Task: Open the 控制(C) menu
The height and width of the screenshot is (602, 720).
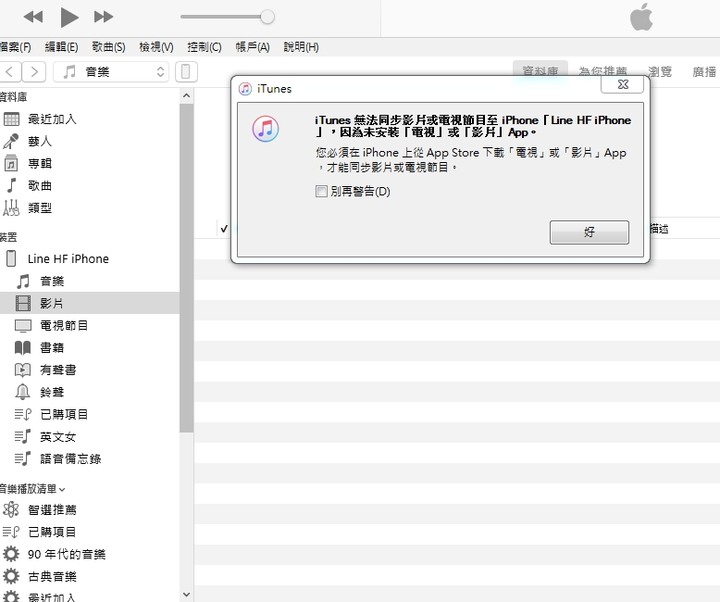Action: tap(204, 47)
